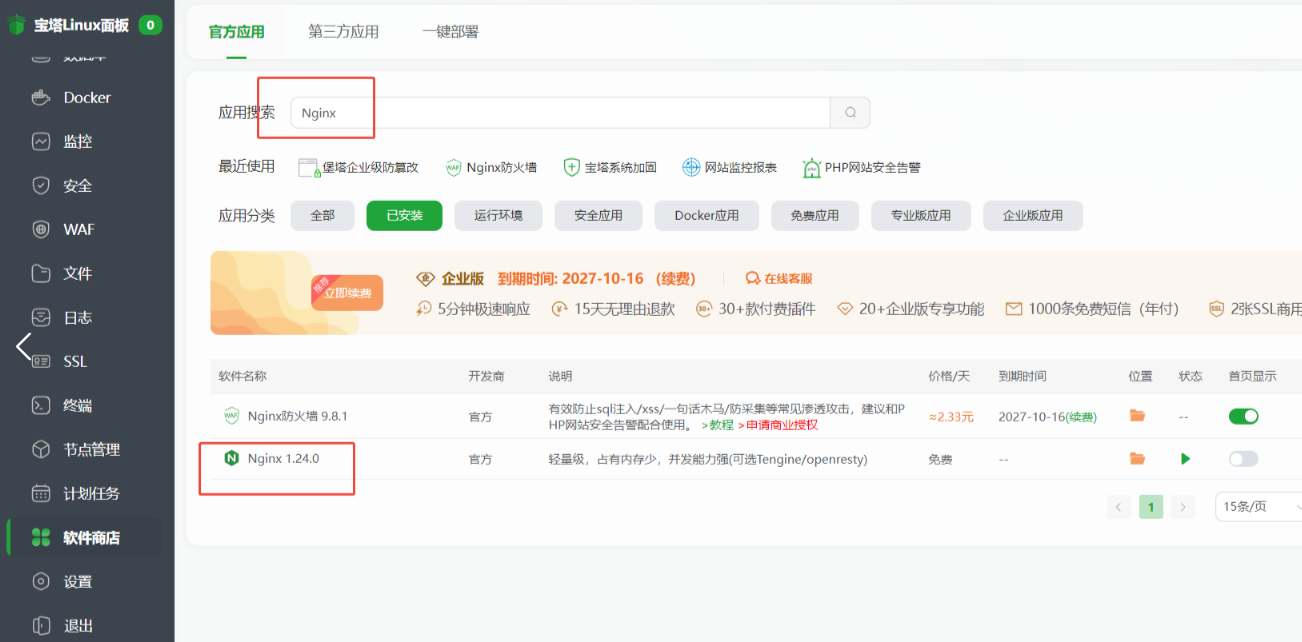The image size is (1302, 642).
Task: Click the 续费 link in the 企业版 banner
Action: (x=676, y=279)
